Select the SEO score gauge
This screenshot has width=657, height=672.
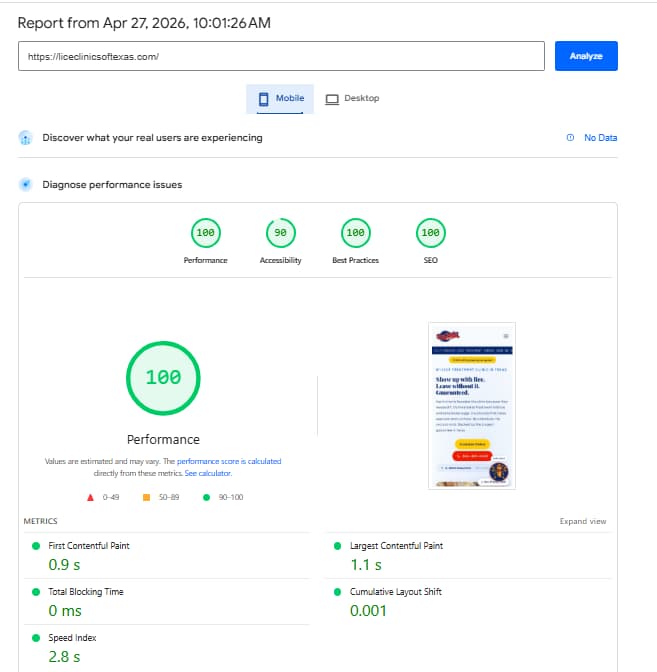431,233
